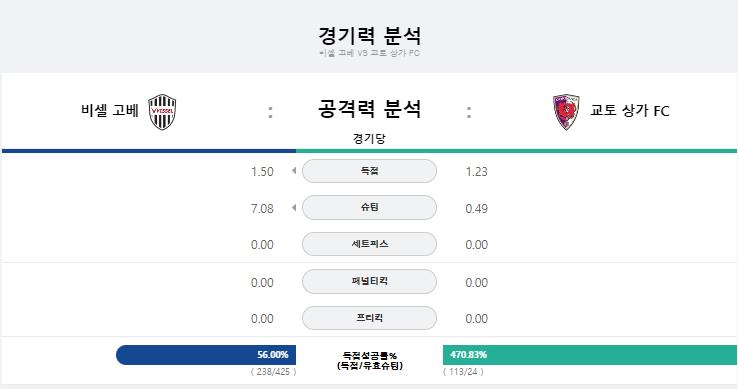Select the 슈팅 stat pill button
738x389 pixels.
pyautogui.click(x=369, y=207)
